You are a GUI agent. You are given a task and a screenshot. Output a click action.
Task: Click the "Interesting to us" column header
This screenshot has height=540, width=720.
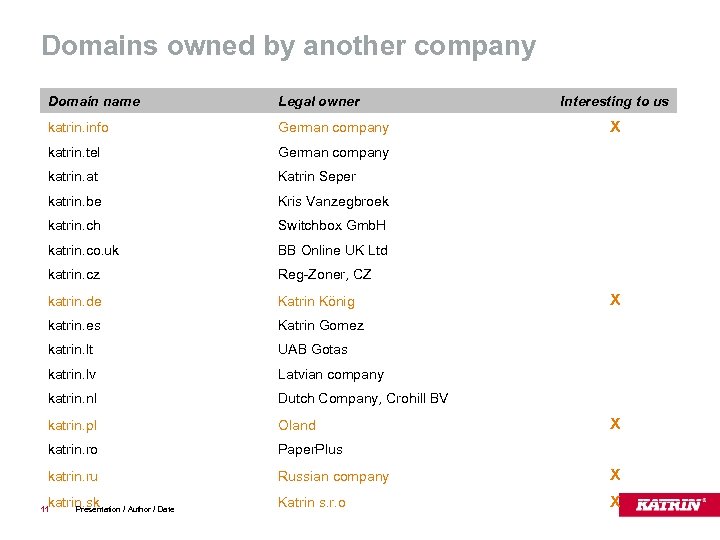(x=614, y=101)
